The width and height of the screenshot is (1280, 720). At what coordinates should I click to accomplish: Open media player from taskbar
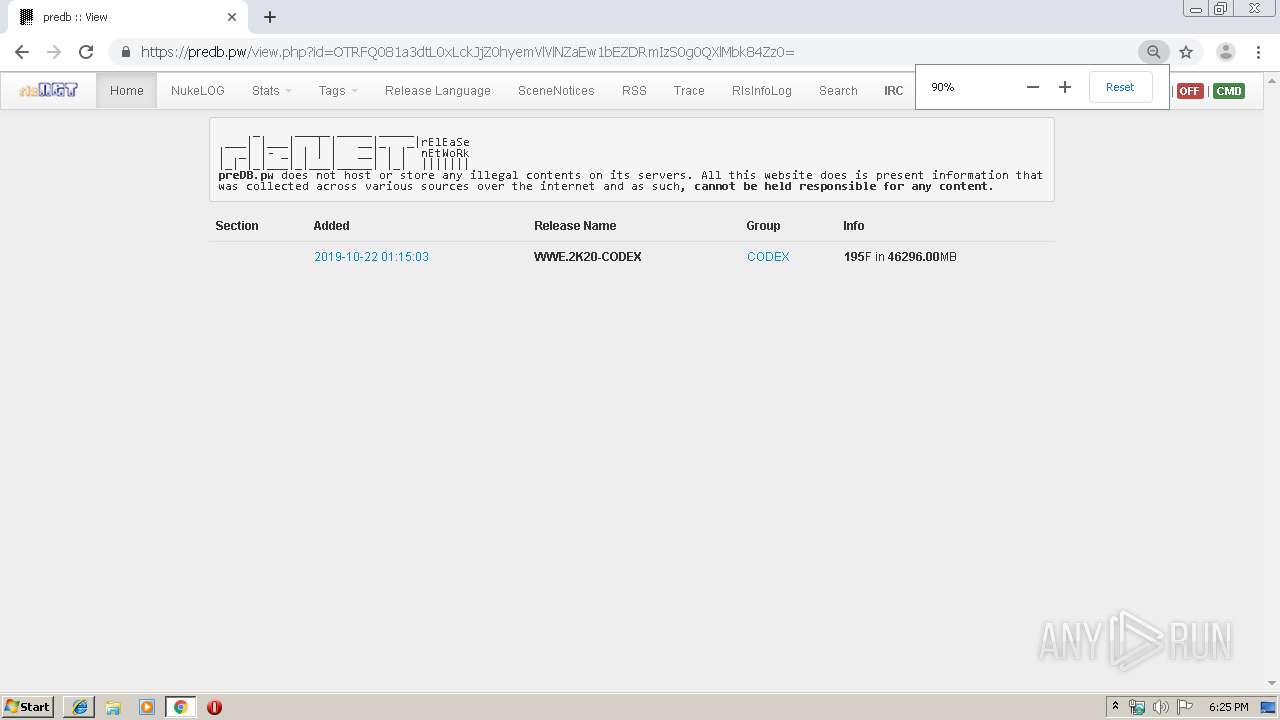coord(147,706)
